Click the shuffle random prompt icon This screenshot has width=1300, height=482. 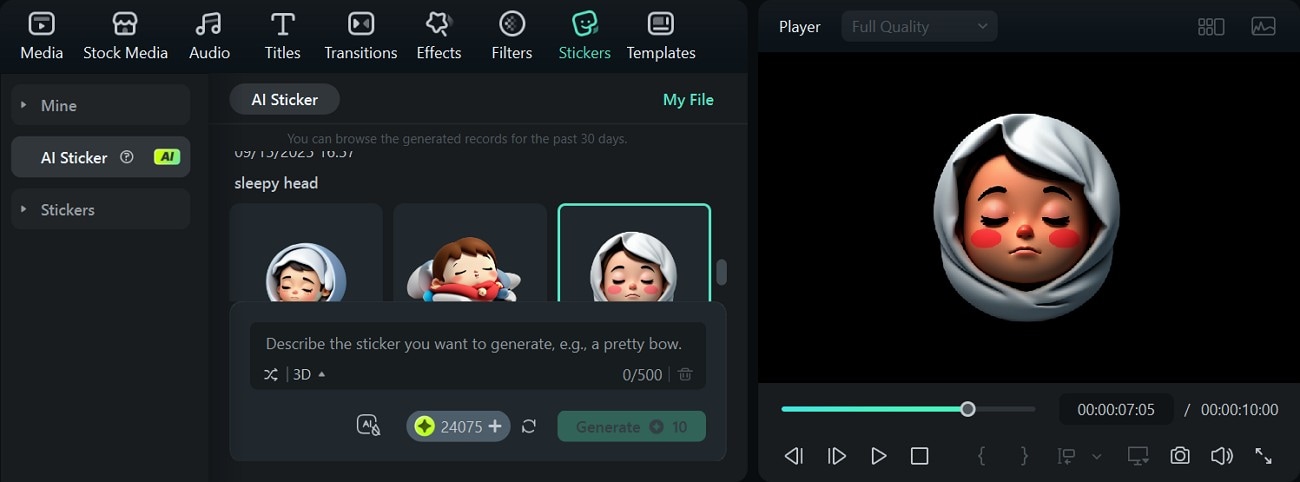pyautogui.click(x=271, y=374)
